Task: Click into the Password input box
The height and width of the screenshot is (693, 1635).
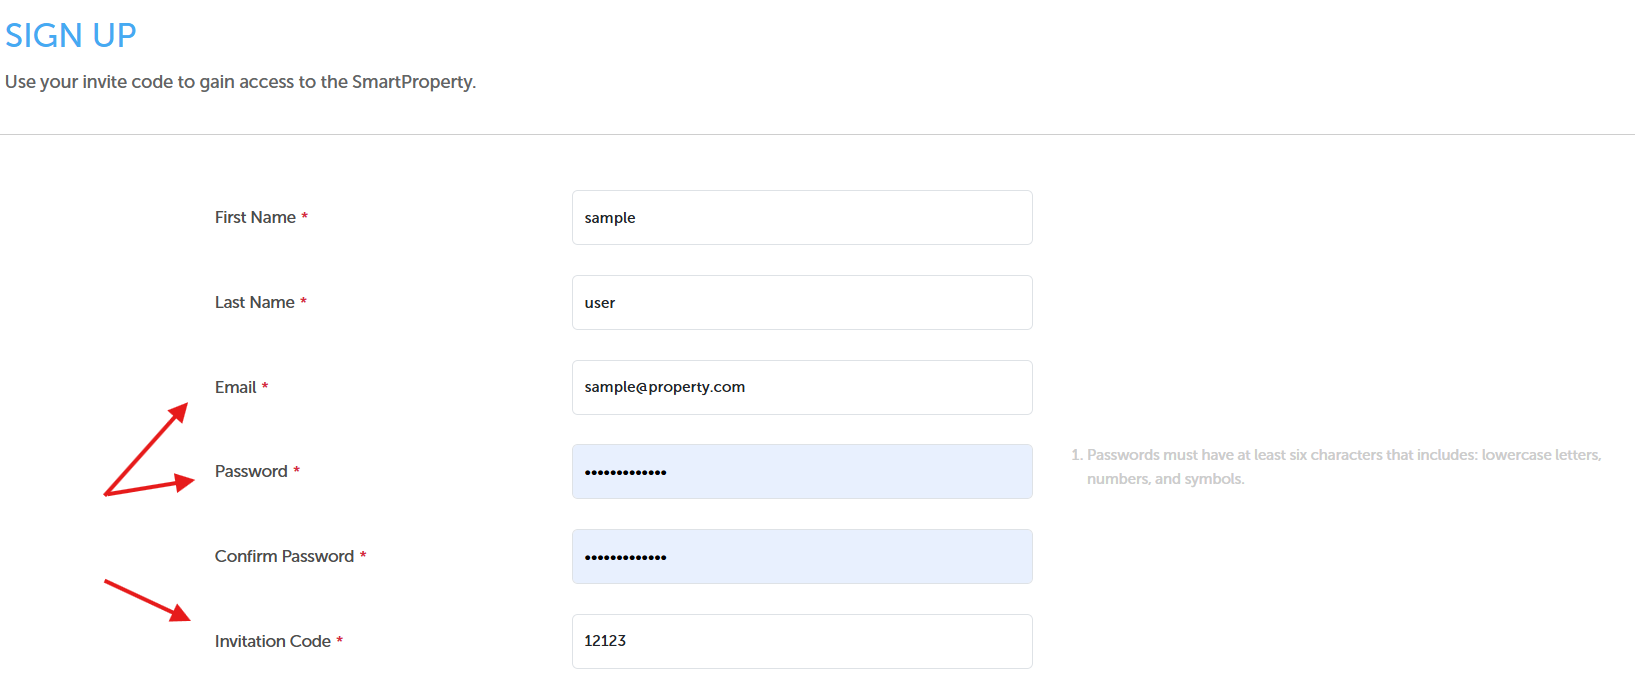Action: click(x=802, y=471)
